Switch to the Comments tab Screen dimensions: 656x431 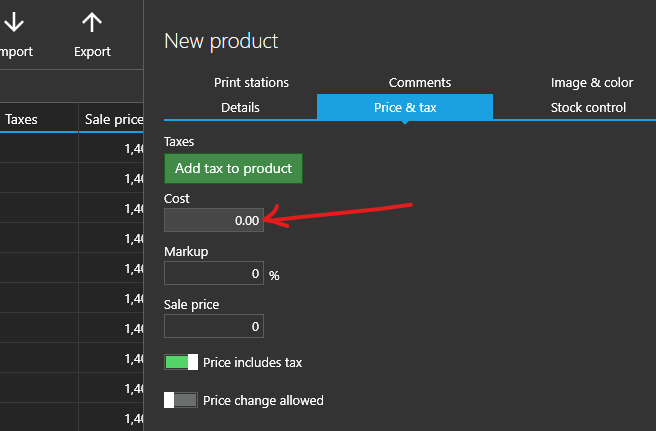pos(419,82)
